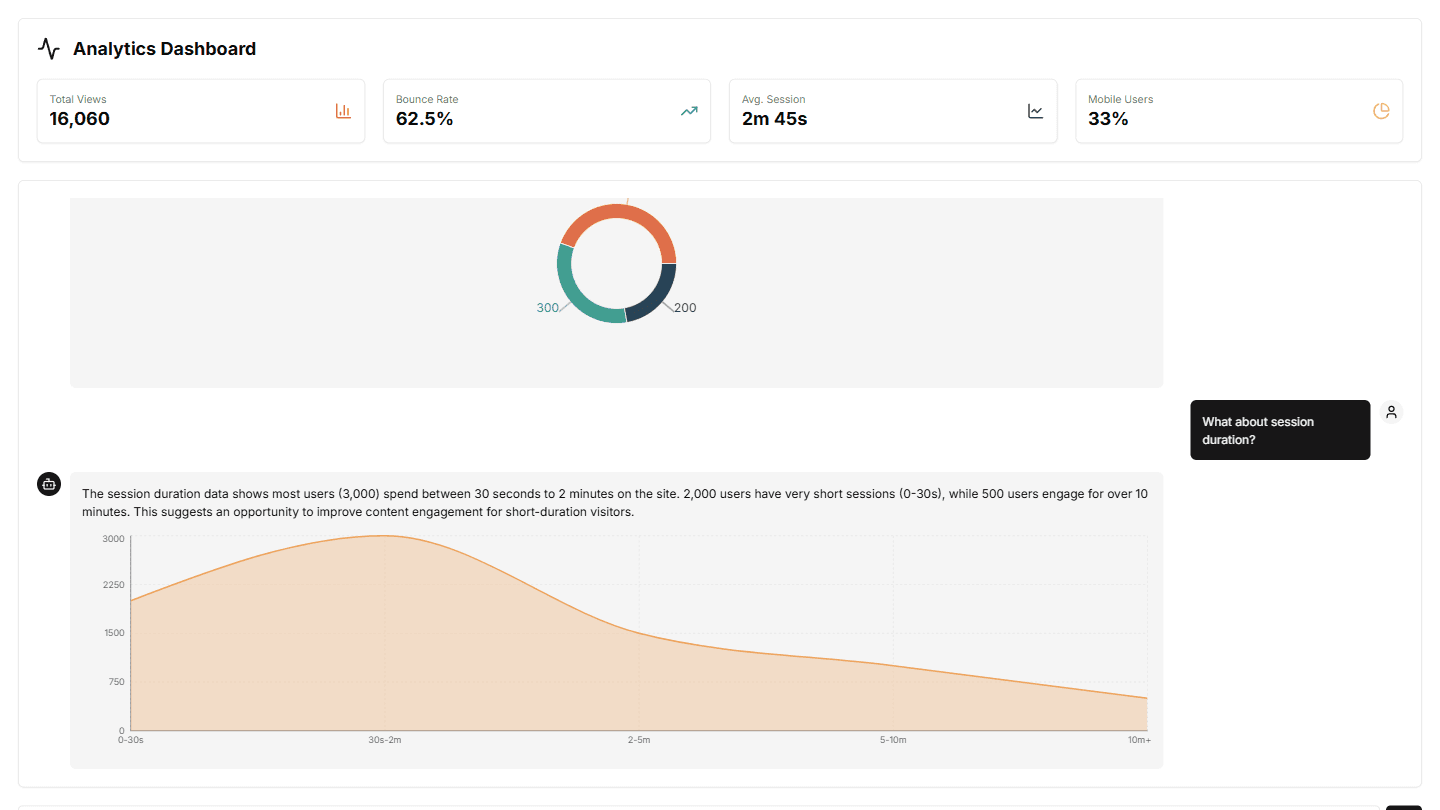Click the '0-30s' axis label on the area chart
Image resolution: width=1440 pixels, height=810 pixels.
click(131, 740)
